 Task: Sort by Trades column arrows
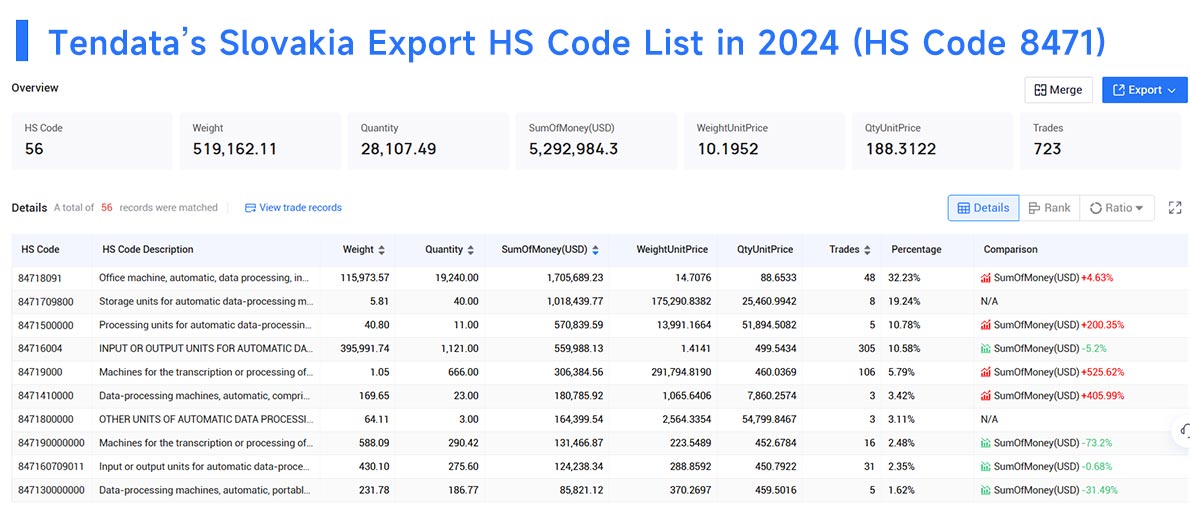(x=867, y=250)
